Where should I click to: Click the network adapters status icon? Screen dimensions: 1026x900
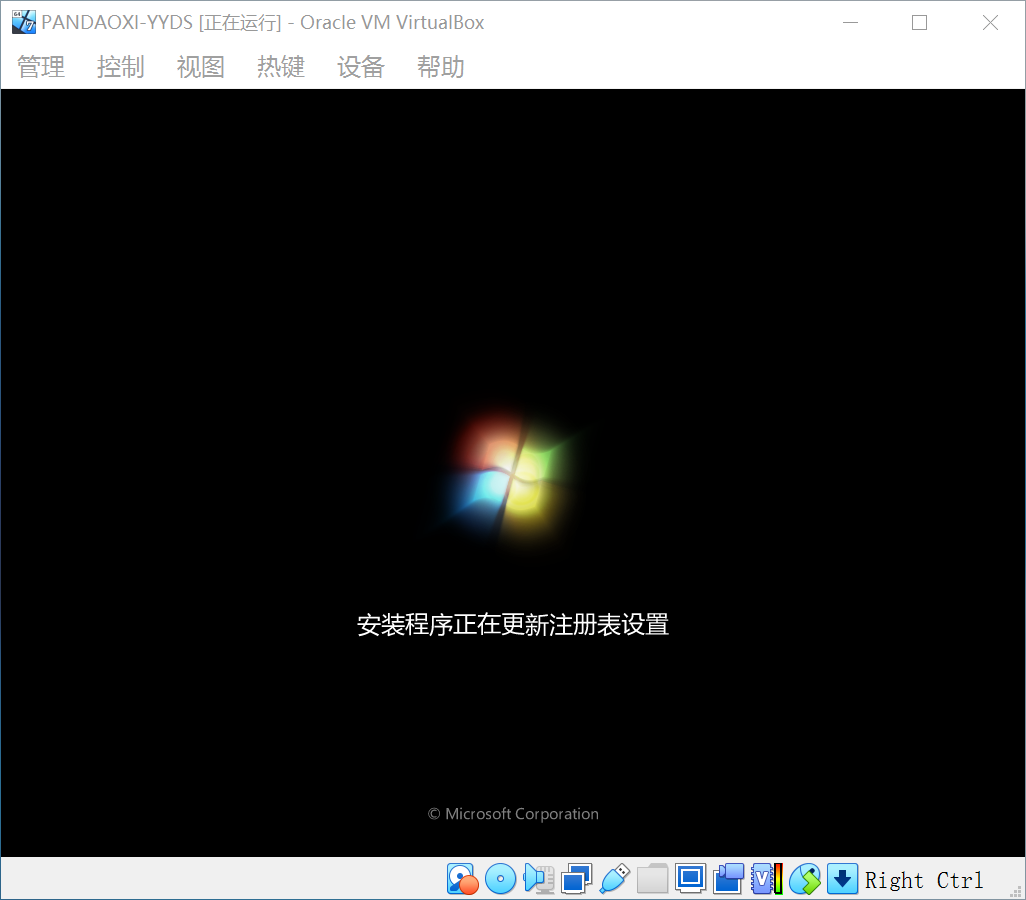(576, 879)
